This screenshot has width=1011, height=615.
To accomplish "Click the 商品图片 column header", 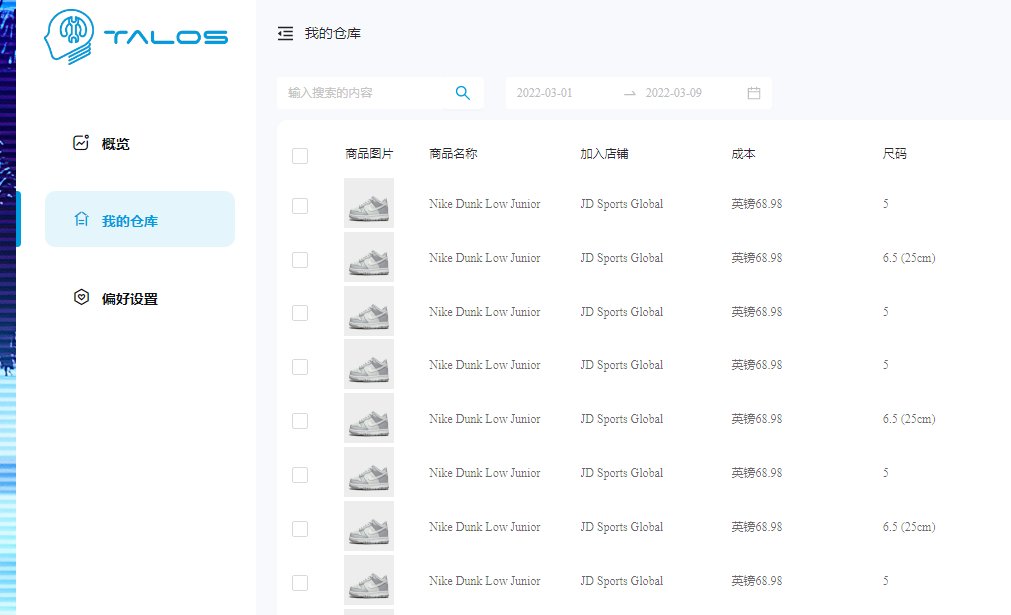I will pyautogui.click(x=369, y=153).
